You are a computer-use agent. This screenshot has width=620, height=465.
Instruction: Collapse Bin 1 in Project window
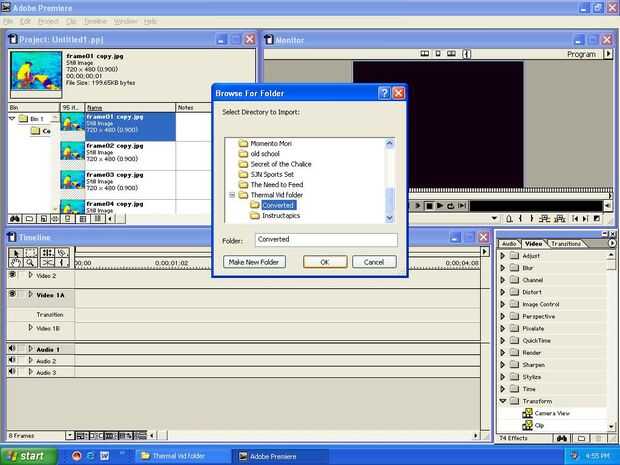[x=12, y=118]
